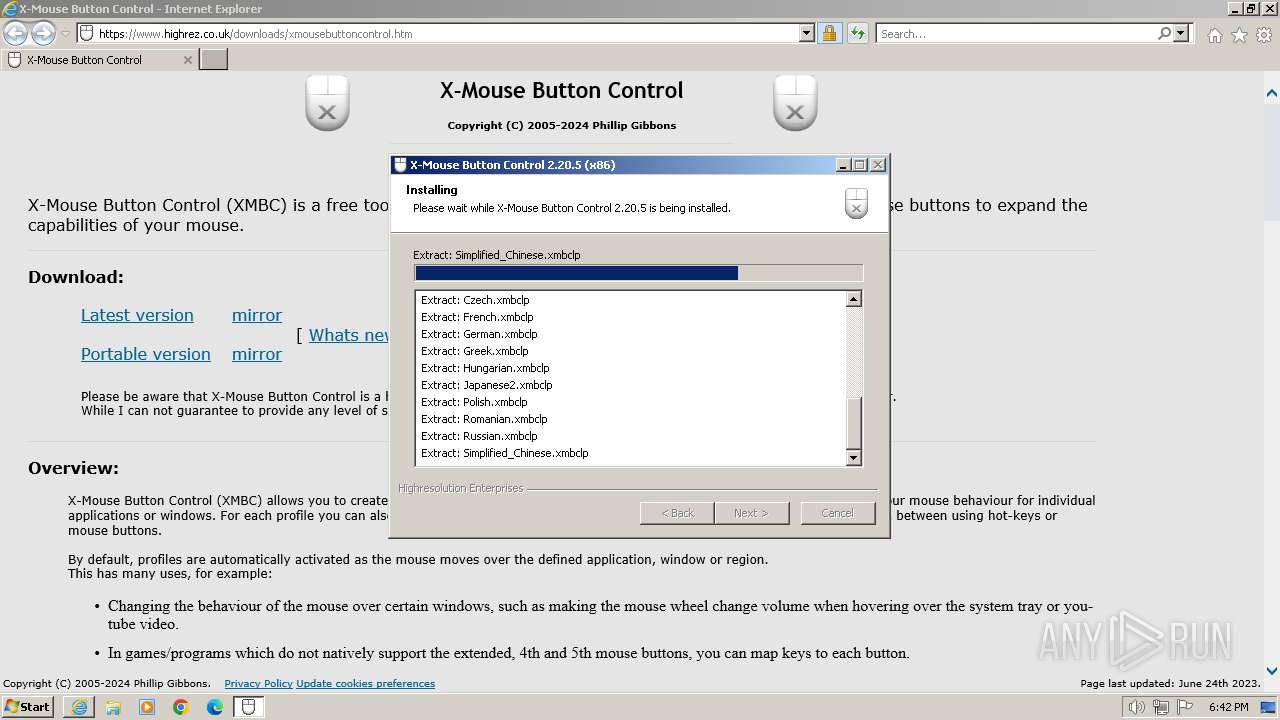This screenshot has height=720, width=1280.
Task: Open a new blank tab
Action: pos(214,60)
